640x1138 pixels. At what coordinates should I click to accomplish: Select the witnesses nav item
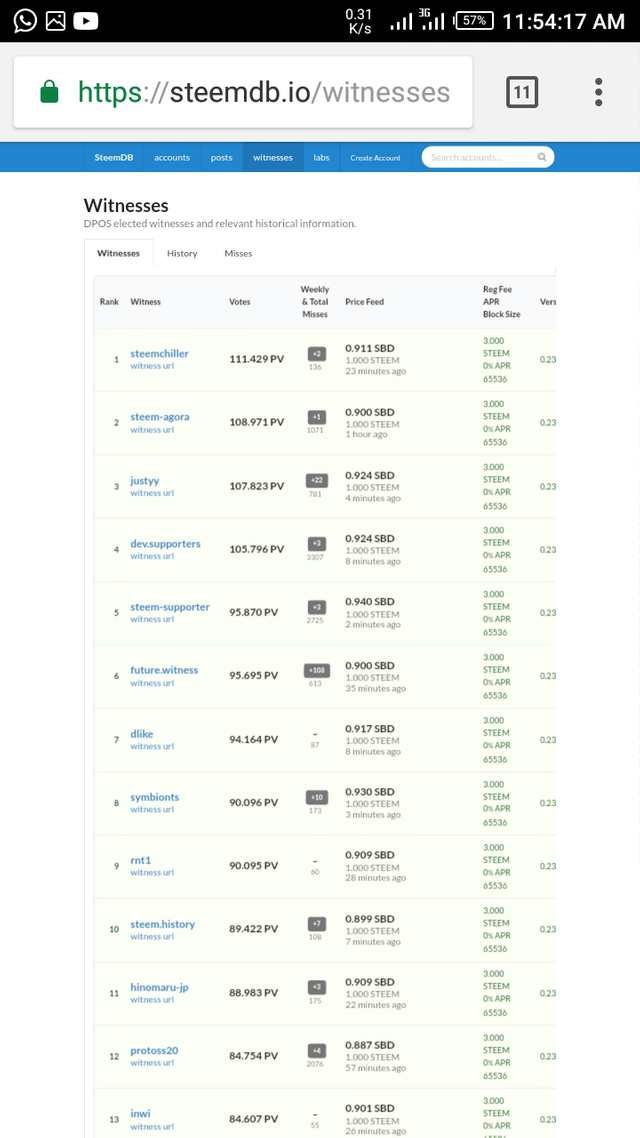[x=273, y=157]
